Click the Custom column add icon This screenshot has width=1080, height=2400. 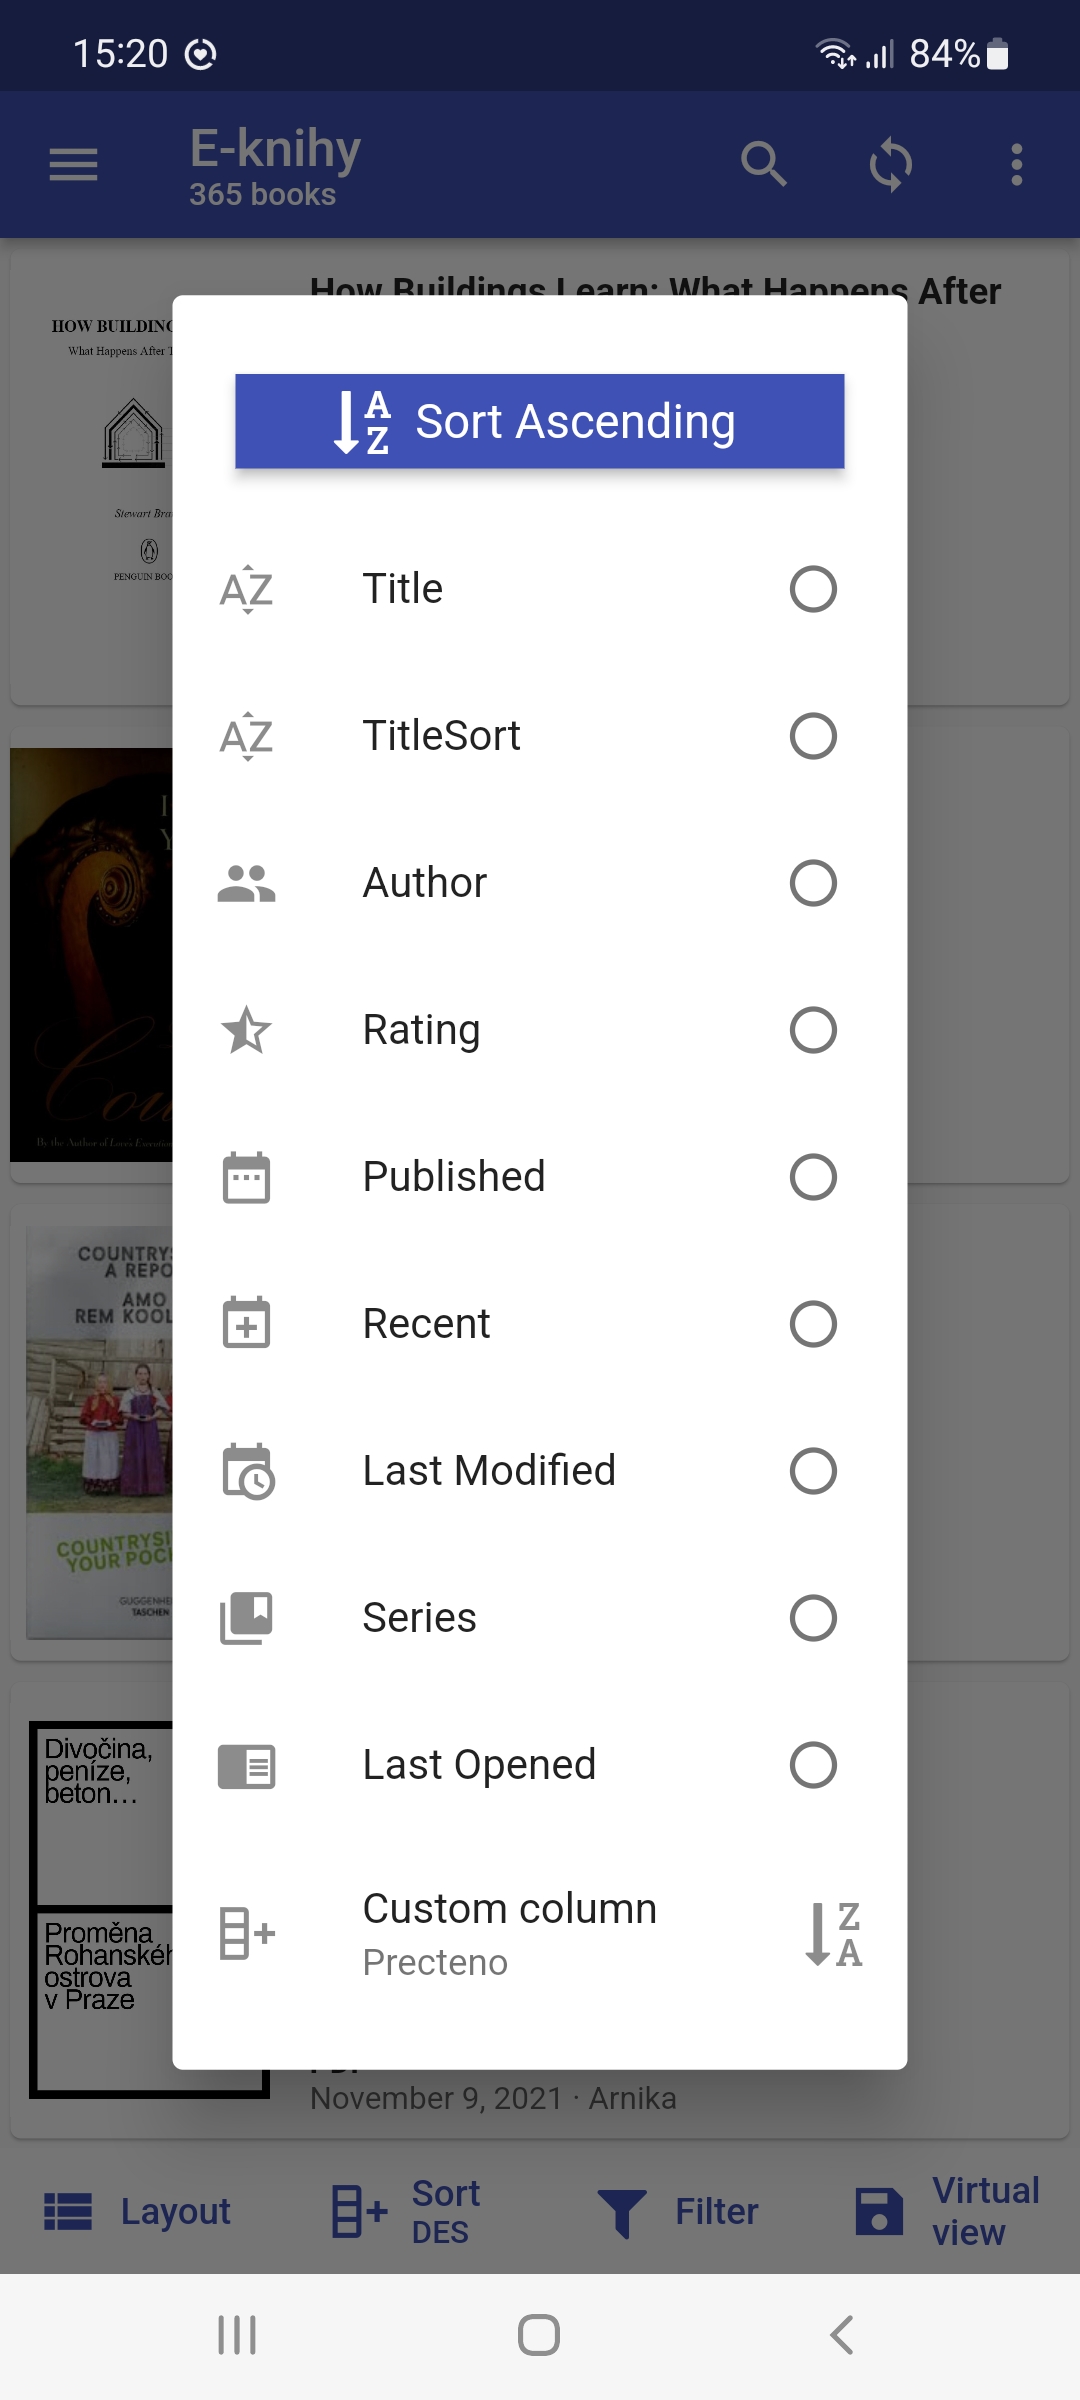[246, 1933]
